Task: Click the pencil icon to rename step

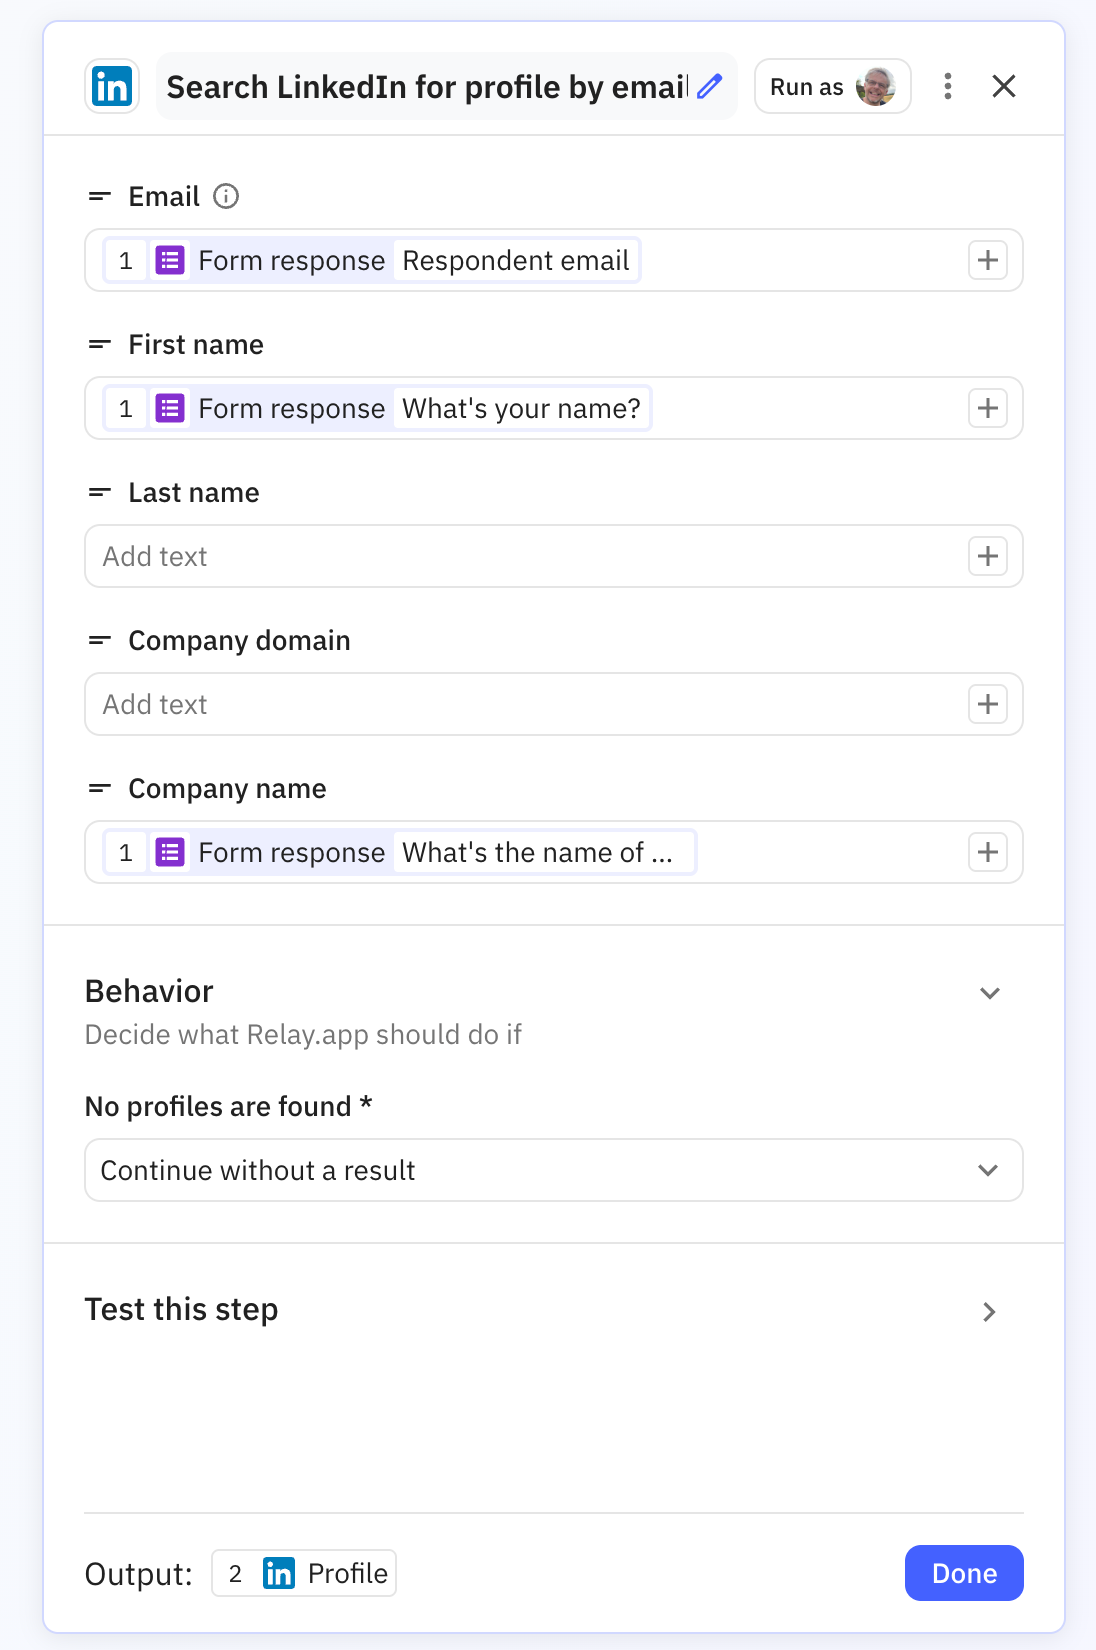Action: [710, 87]
